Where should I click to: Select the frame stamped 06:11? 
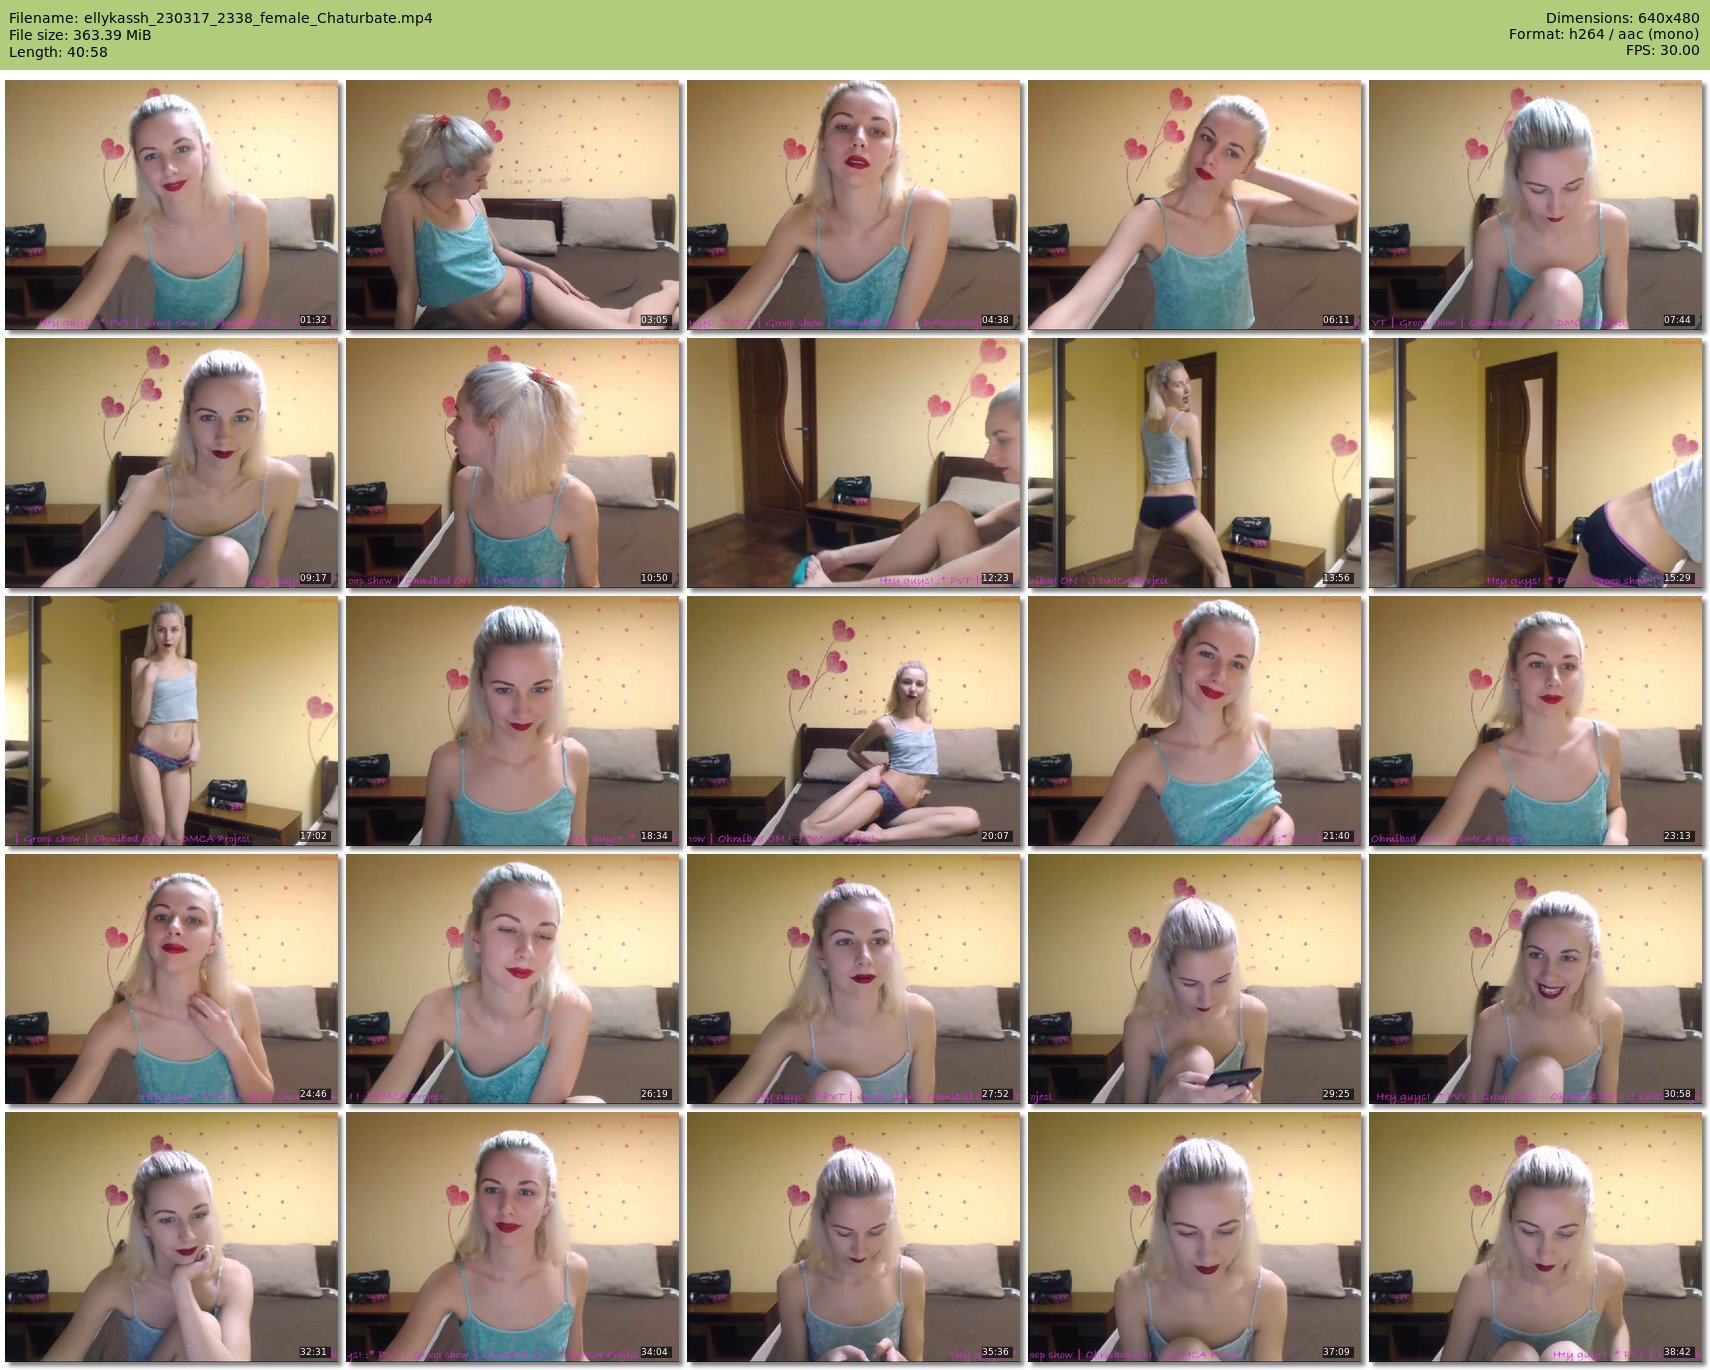pyautogui.click(x=1195, y=205)
